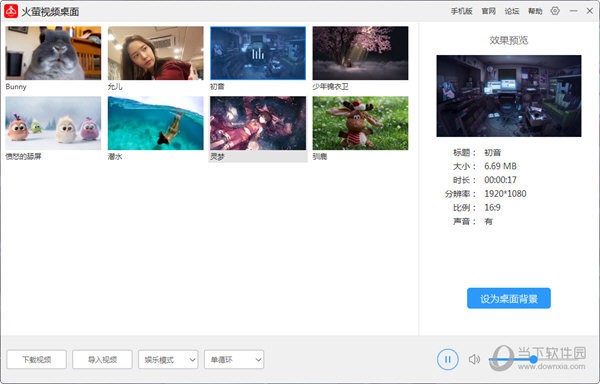The image size is (600, 384).
Task: Select the 潜水 video thumbnail
Action: pyautogui.click(x=156, y=123)
